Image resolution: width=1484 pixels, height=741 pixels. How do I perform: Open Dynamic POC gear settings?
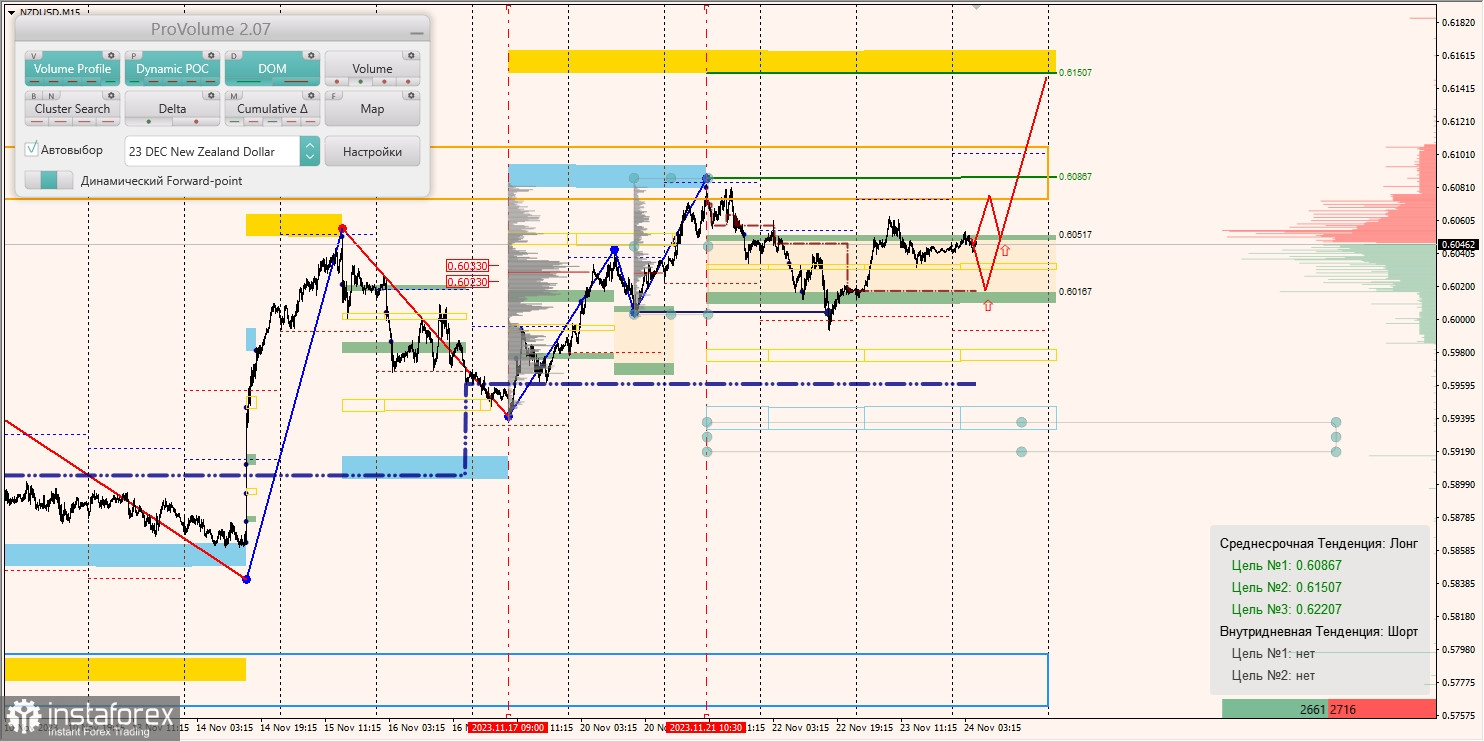click(x=211, y=55)
